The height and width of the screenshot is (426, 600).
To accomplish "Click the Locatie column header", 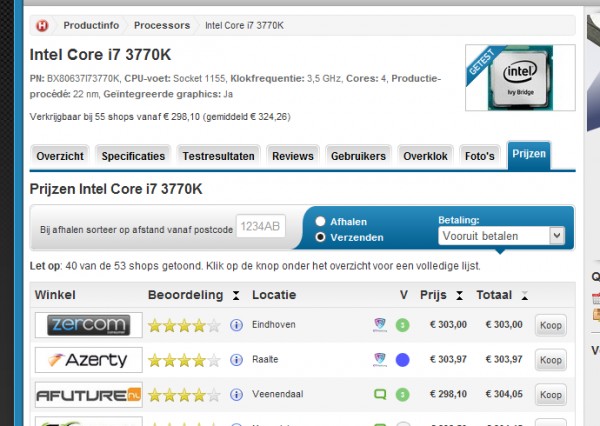I will pyautogui.click(x=274, y=295).
